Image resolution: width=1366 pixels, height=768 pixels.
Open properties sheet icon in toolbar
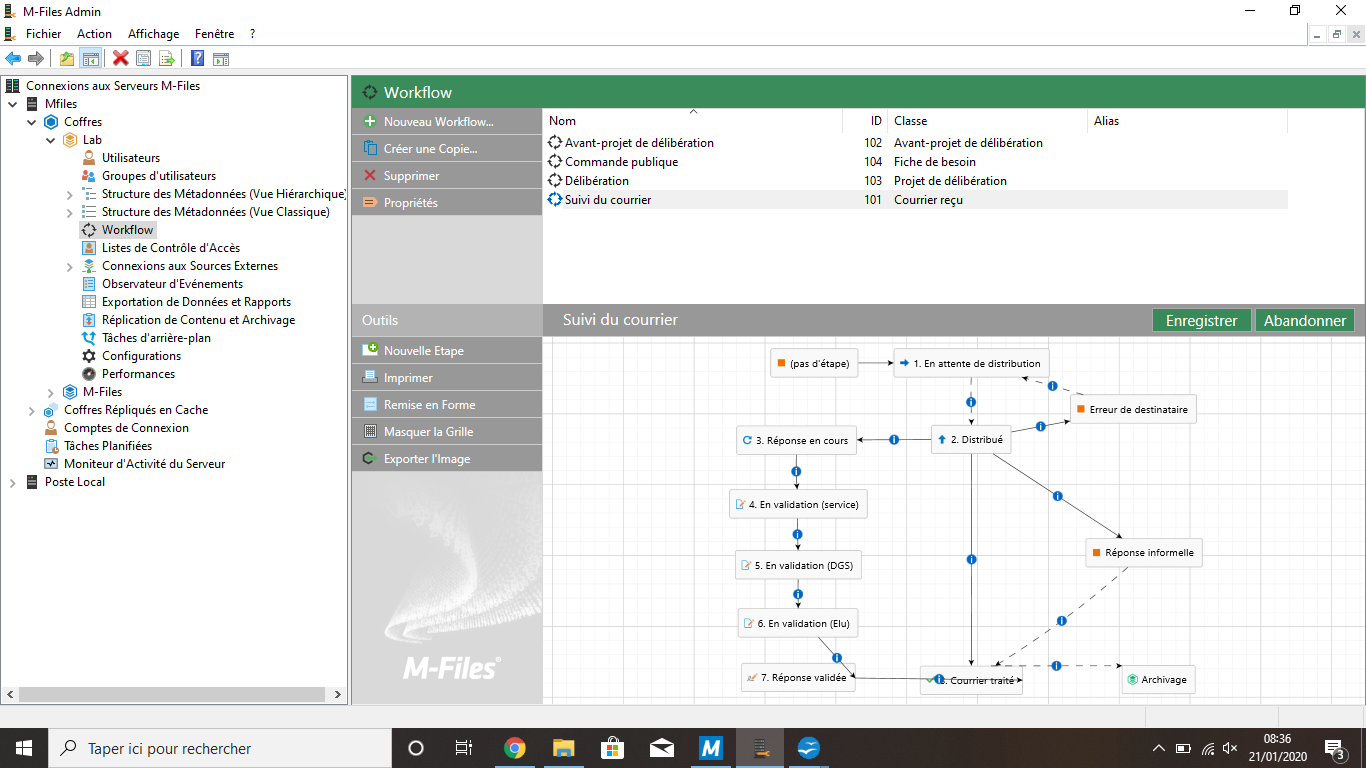144,59
